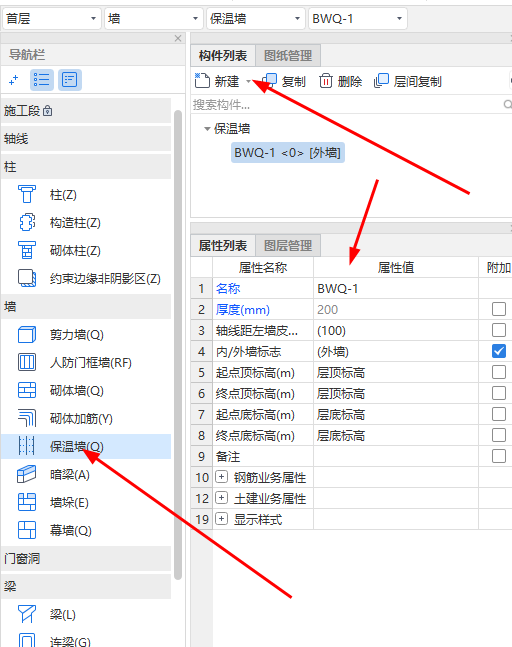Screen dimensions: 512x647
Task: Toggle 附加 checkbox for 备注 row
Action: tap(499, 456)
